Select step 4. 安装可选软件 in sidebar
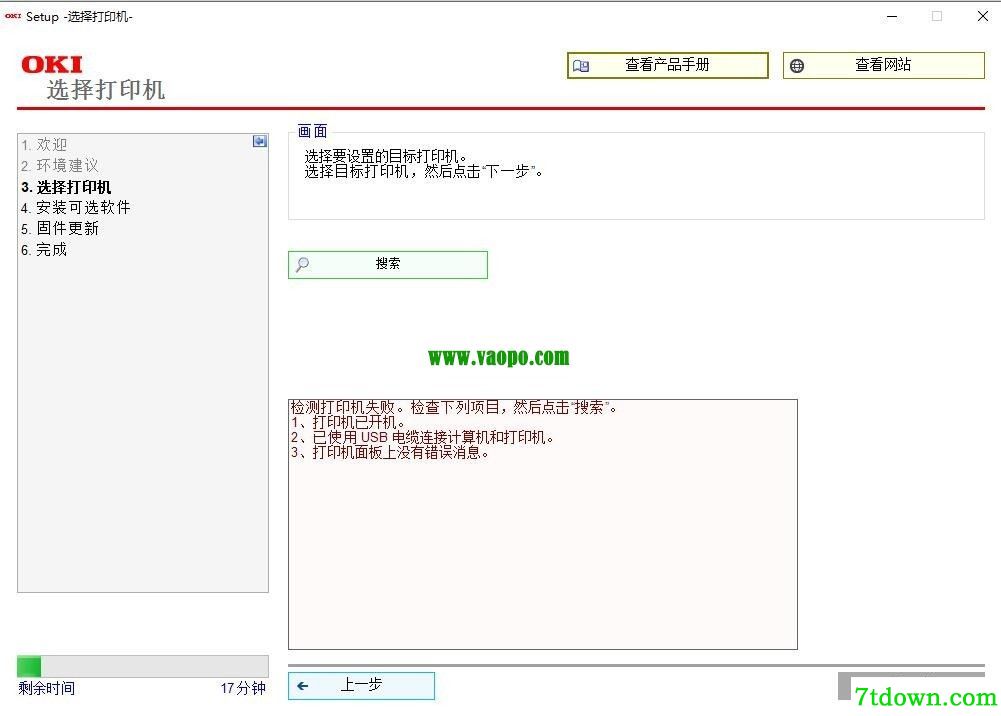Image resolution: width=1001 pixels, height=716 pixels. [75, 207]
